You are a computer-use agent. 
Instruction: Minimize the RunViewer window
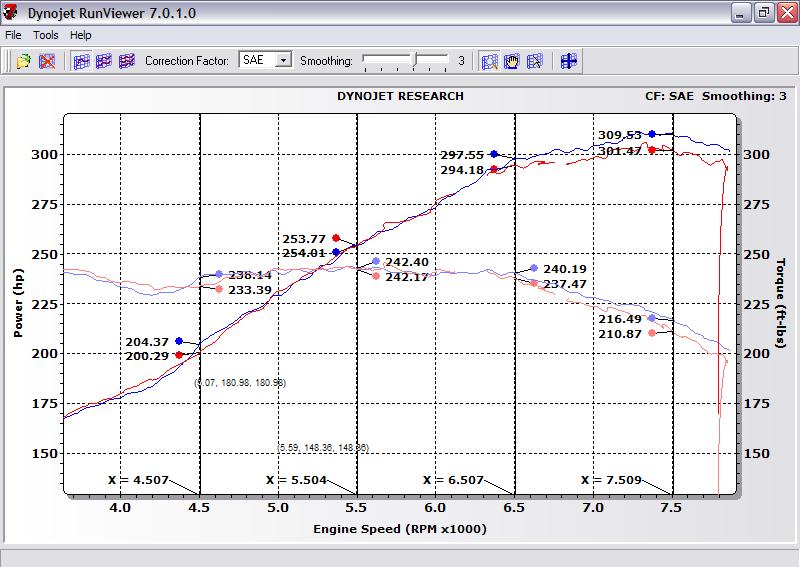pyautogui.click(x=740, y=13)
